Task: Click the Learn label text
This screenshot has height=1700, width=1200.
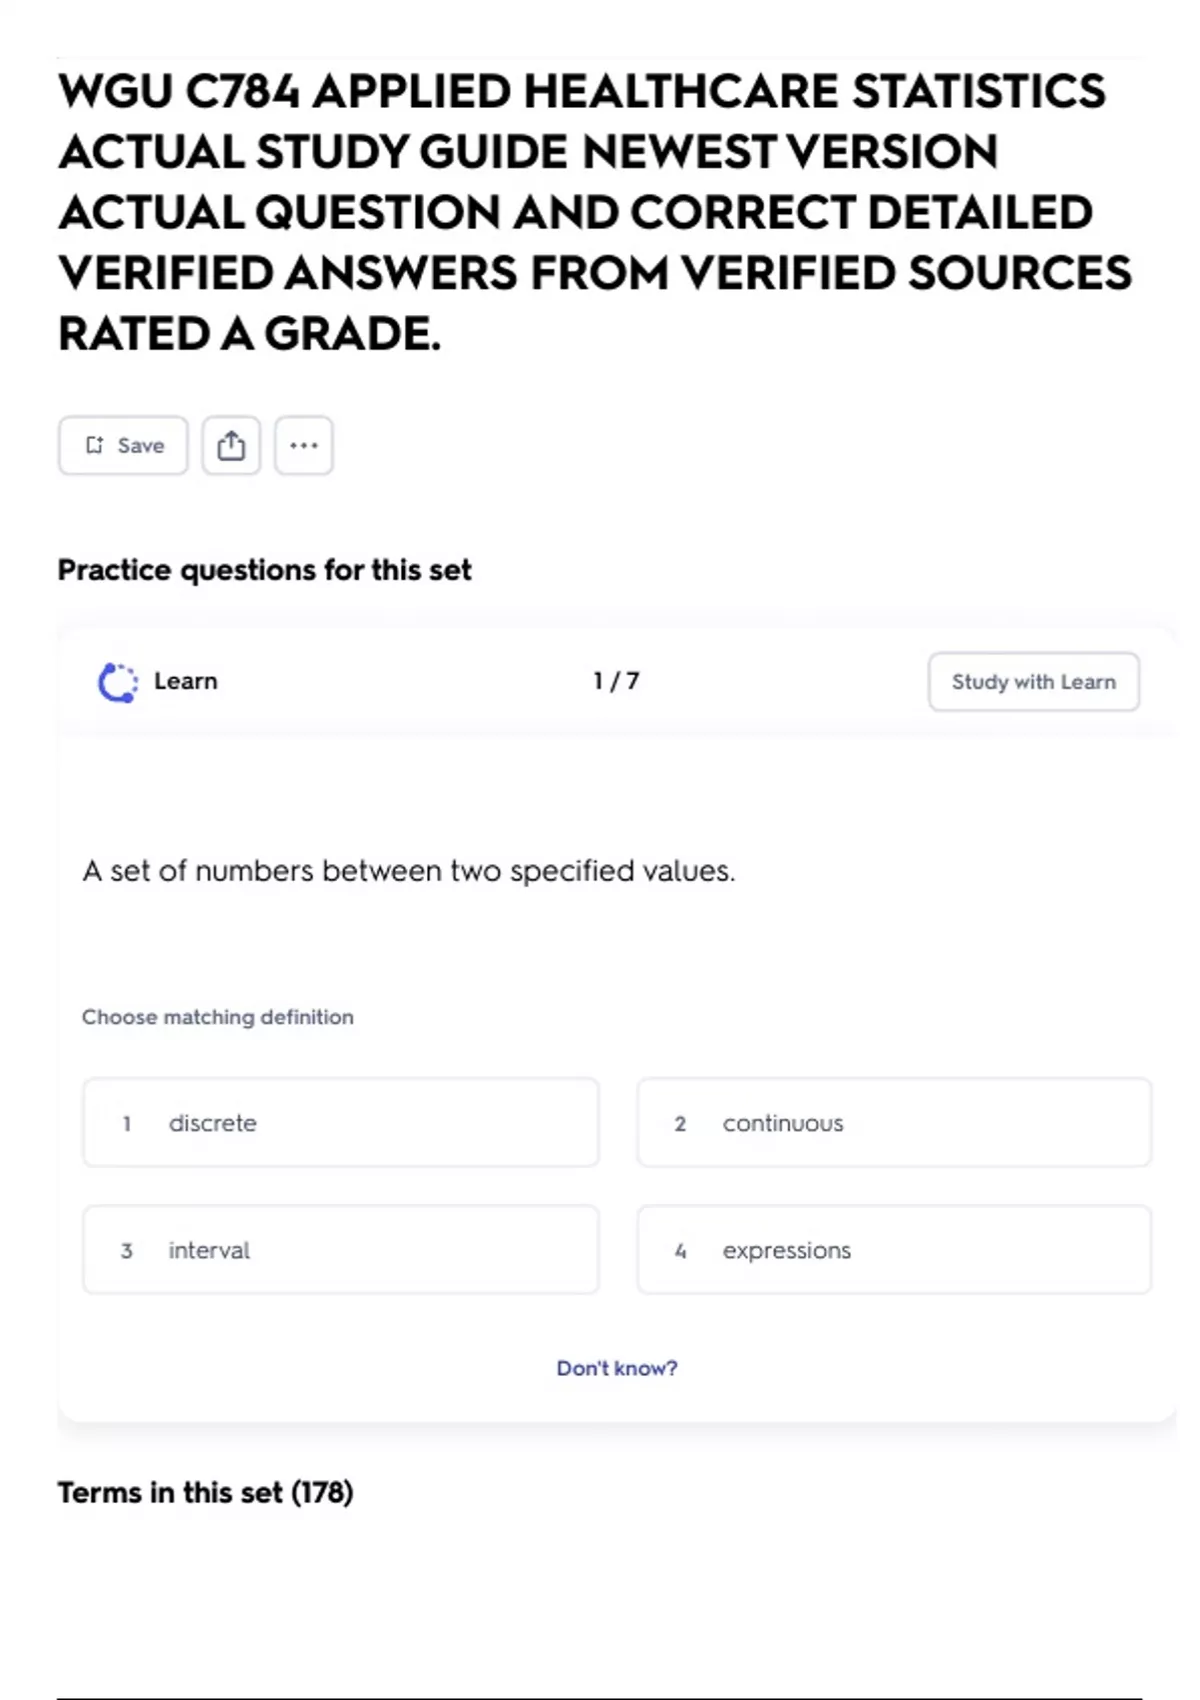Action: [186, 682]
